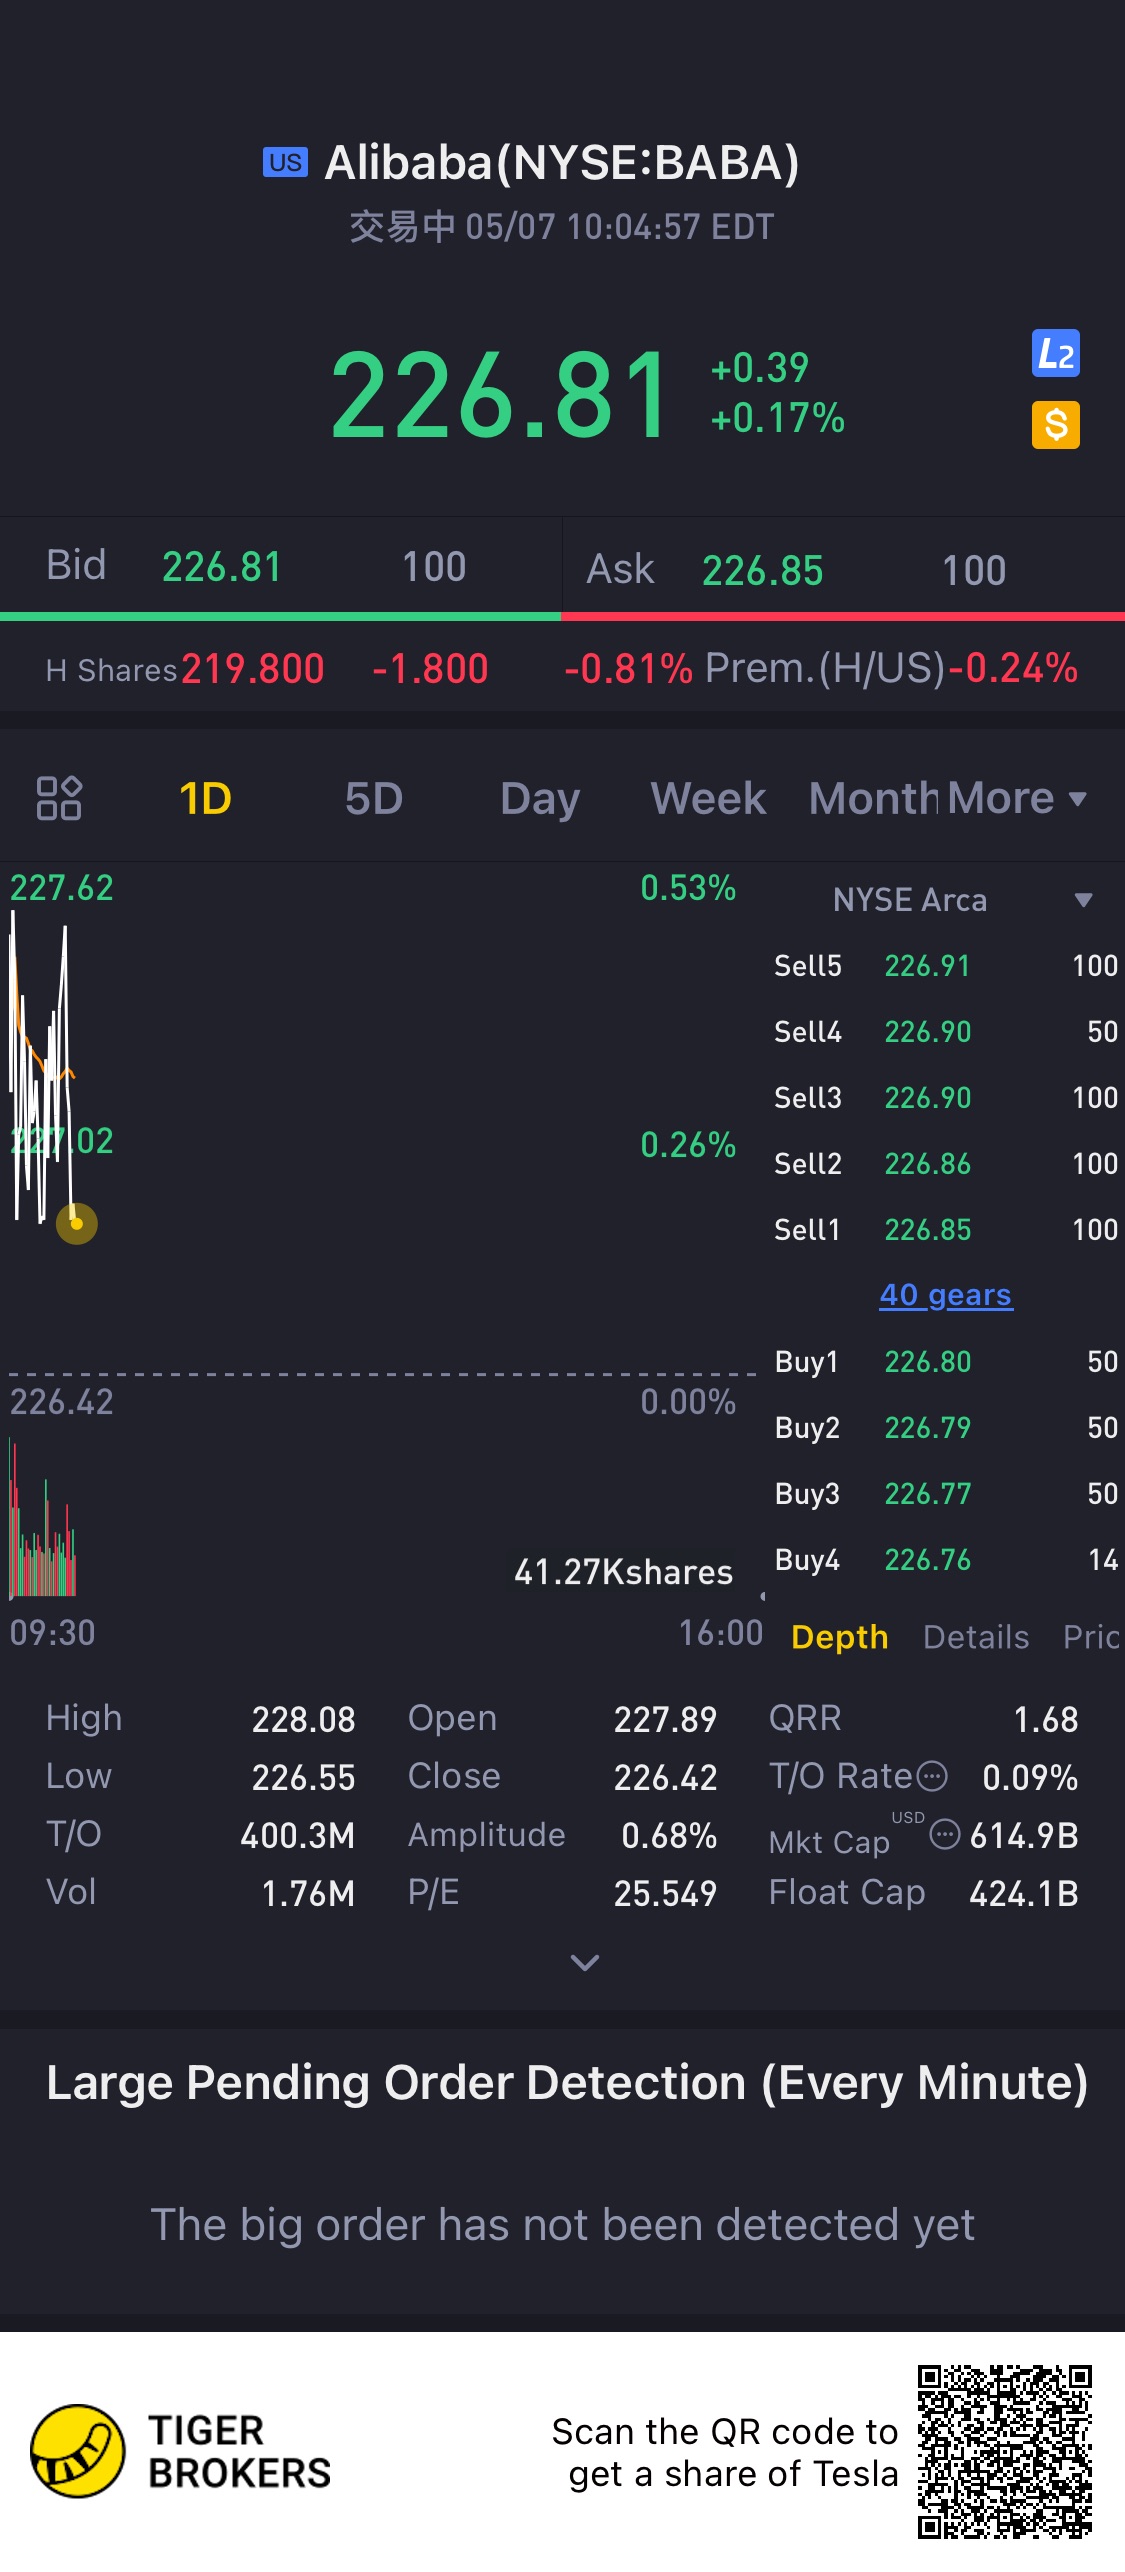Image resolution: width=1125 pixels, height=2572 pixels.
Task: Switch to the 5D chart tab
Action: [374, 799]
